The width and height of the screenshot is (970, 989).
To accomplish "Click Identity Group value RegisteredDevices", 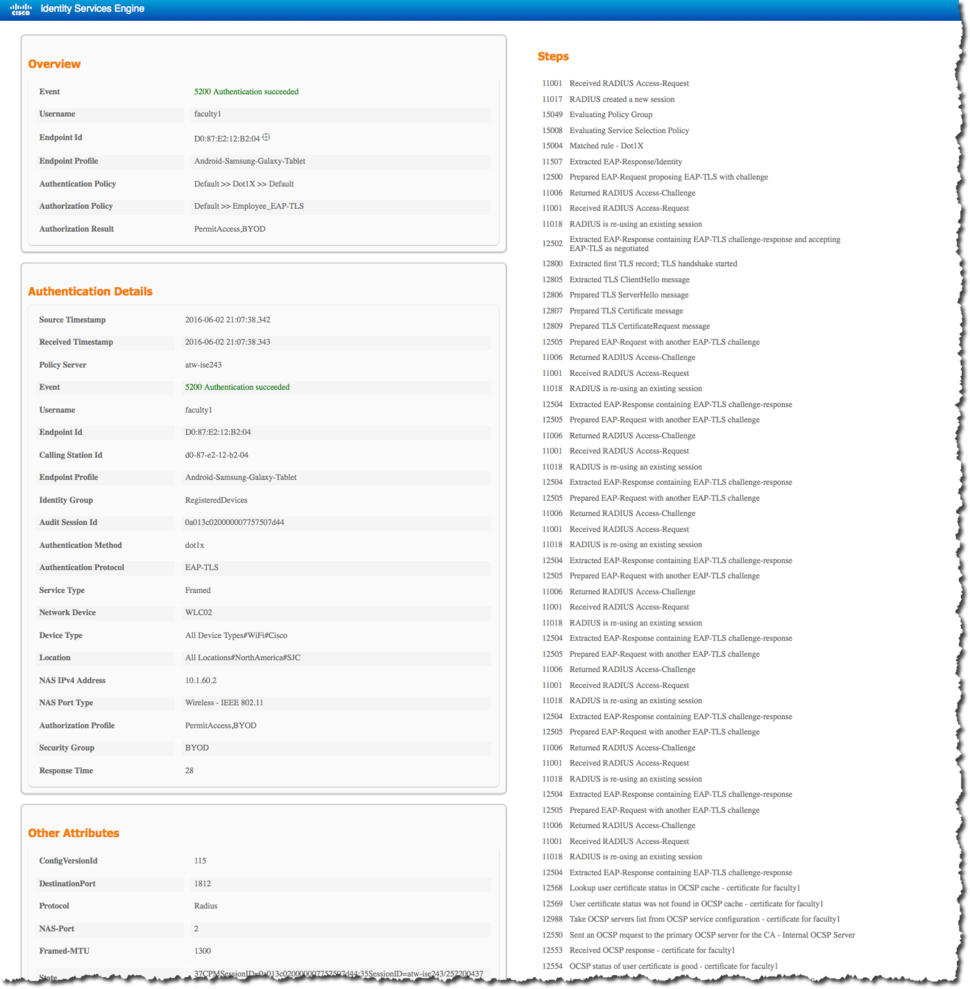I will [x=216, y=500].
